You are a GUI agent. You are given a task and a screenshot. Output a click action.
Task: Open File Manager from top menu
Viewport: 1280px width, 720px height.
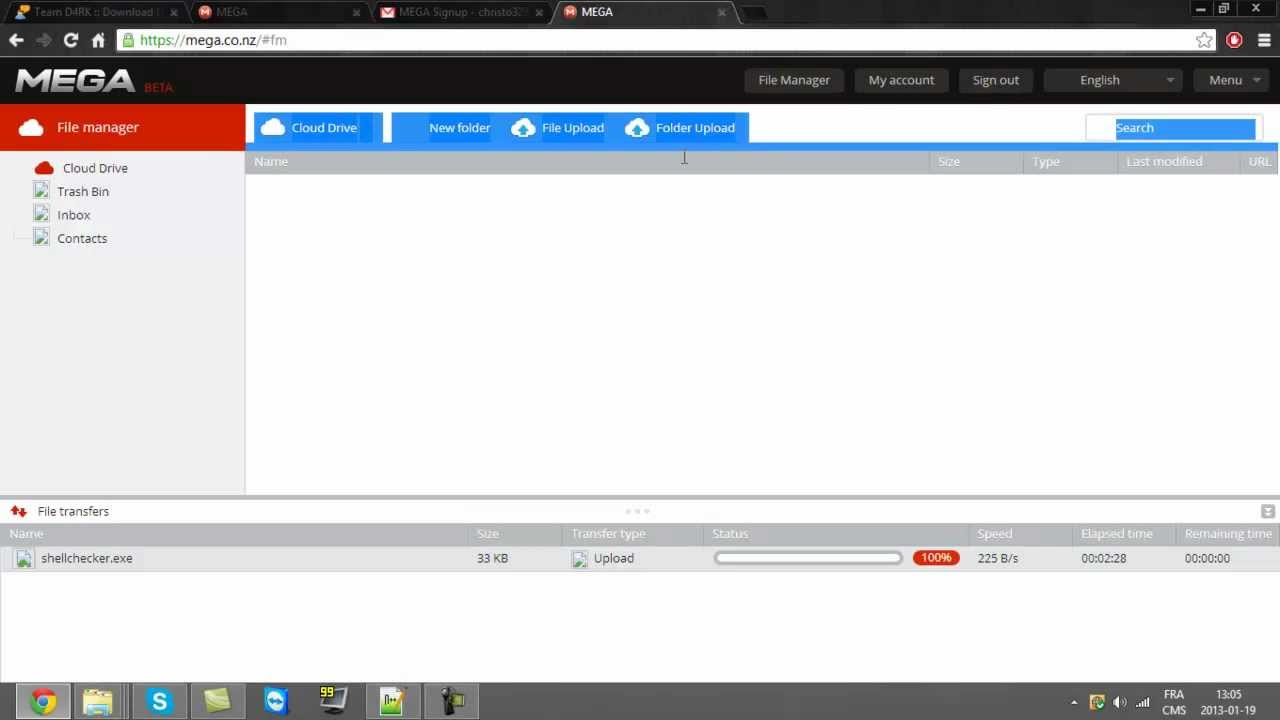pos(794,80)
